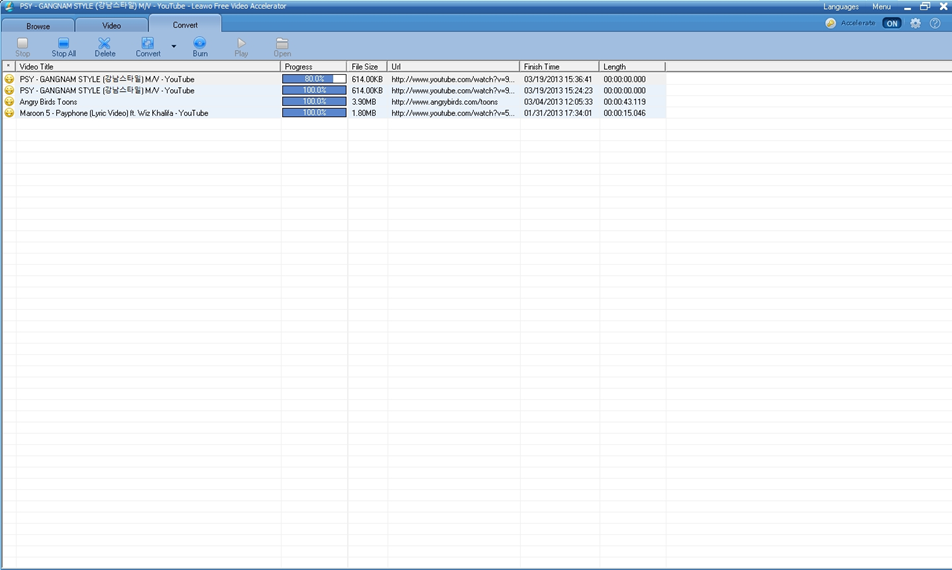
Task: Click status icon of Angry Birds Toons row
Action: [9, 101]
